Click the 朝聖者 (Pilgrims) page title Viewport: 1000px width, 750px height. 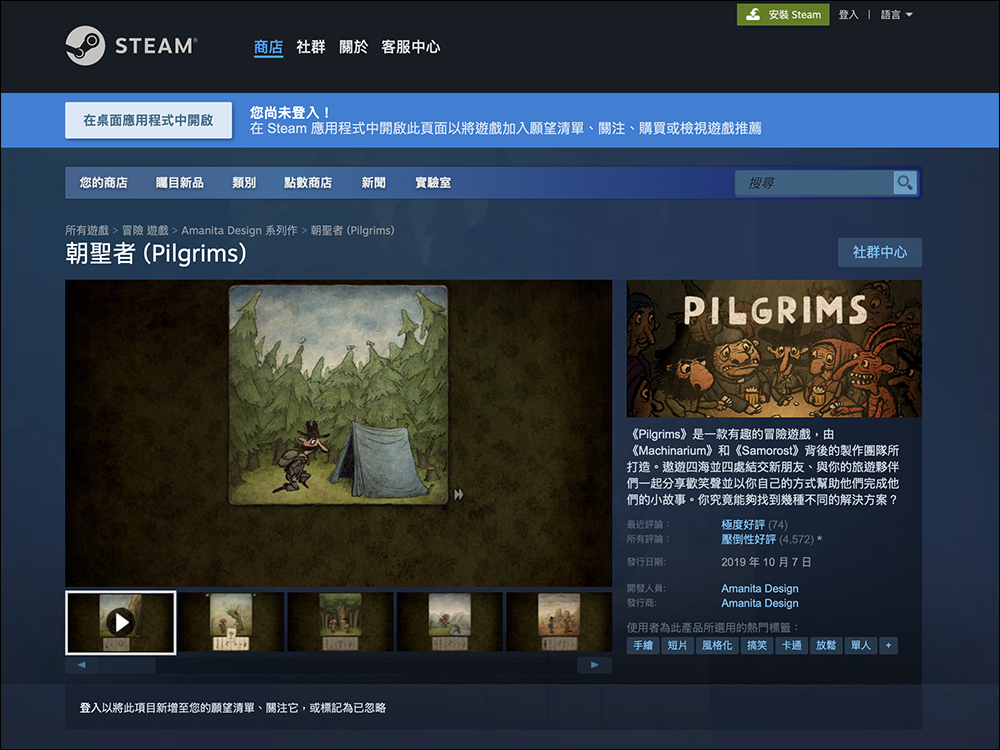click(156, 254)
